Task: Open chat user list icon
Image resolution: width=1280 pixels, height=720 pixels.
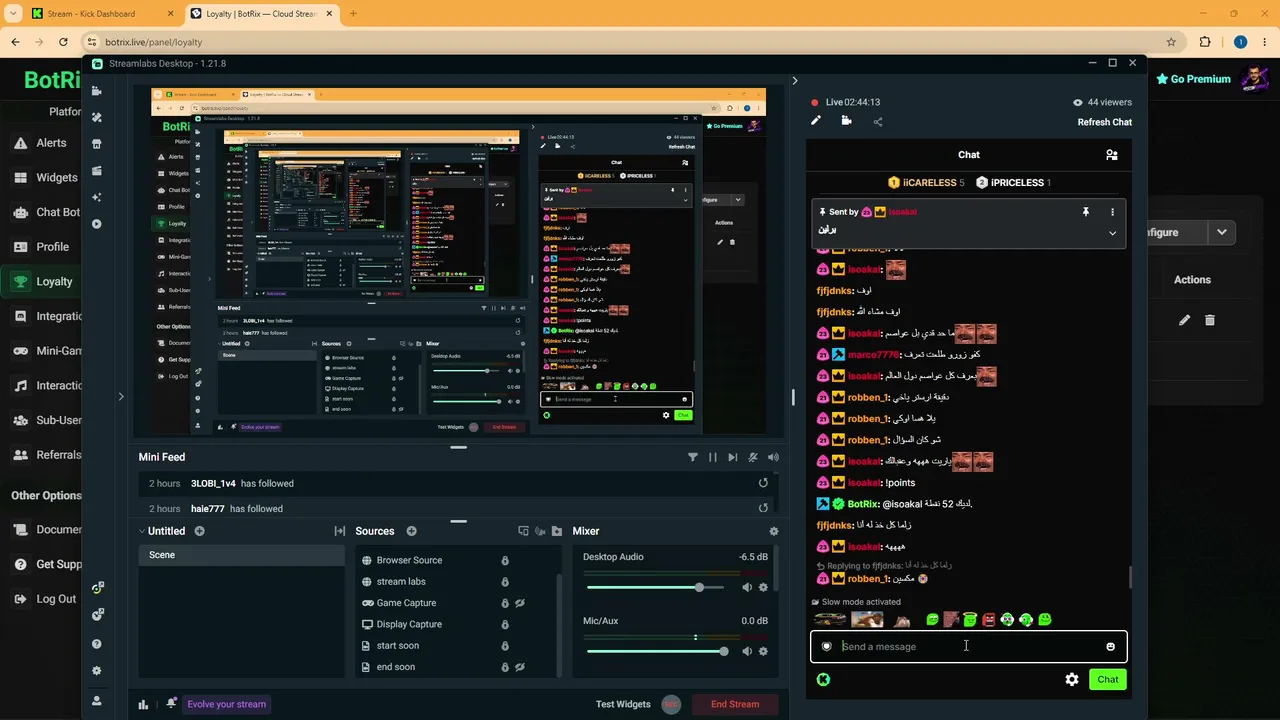Action: click(x=1111, y=155)
